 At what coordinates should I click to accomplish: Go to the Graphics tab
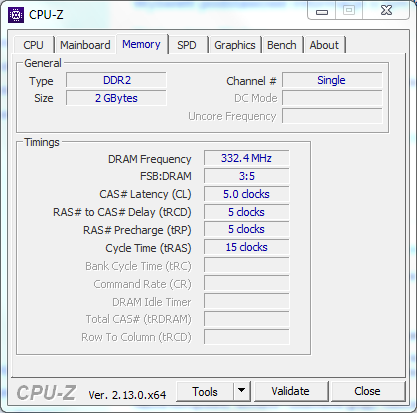pos(235,45)
